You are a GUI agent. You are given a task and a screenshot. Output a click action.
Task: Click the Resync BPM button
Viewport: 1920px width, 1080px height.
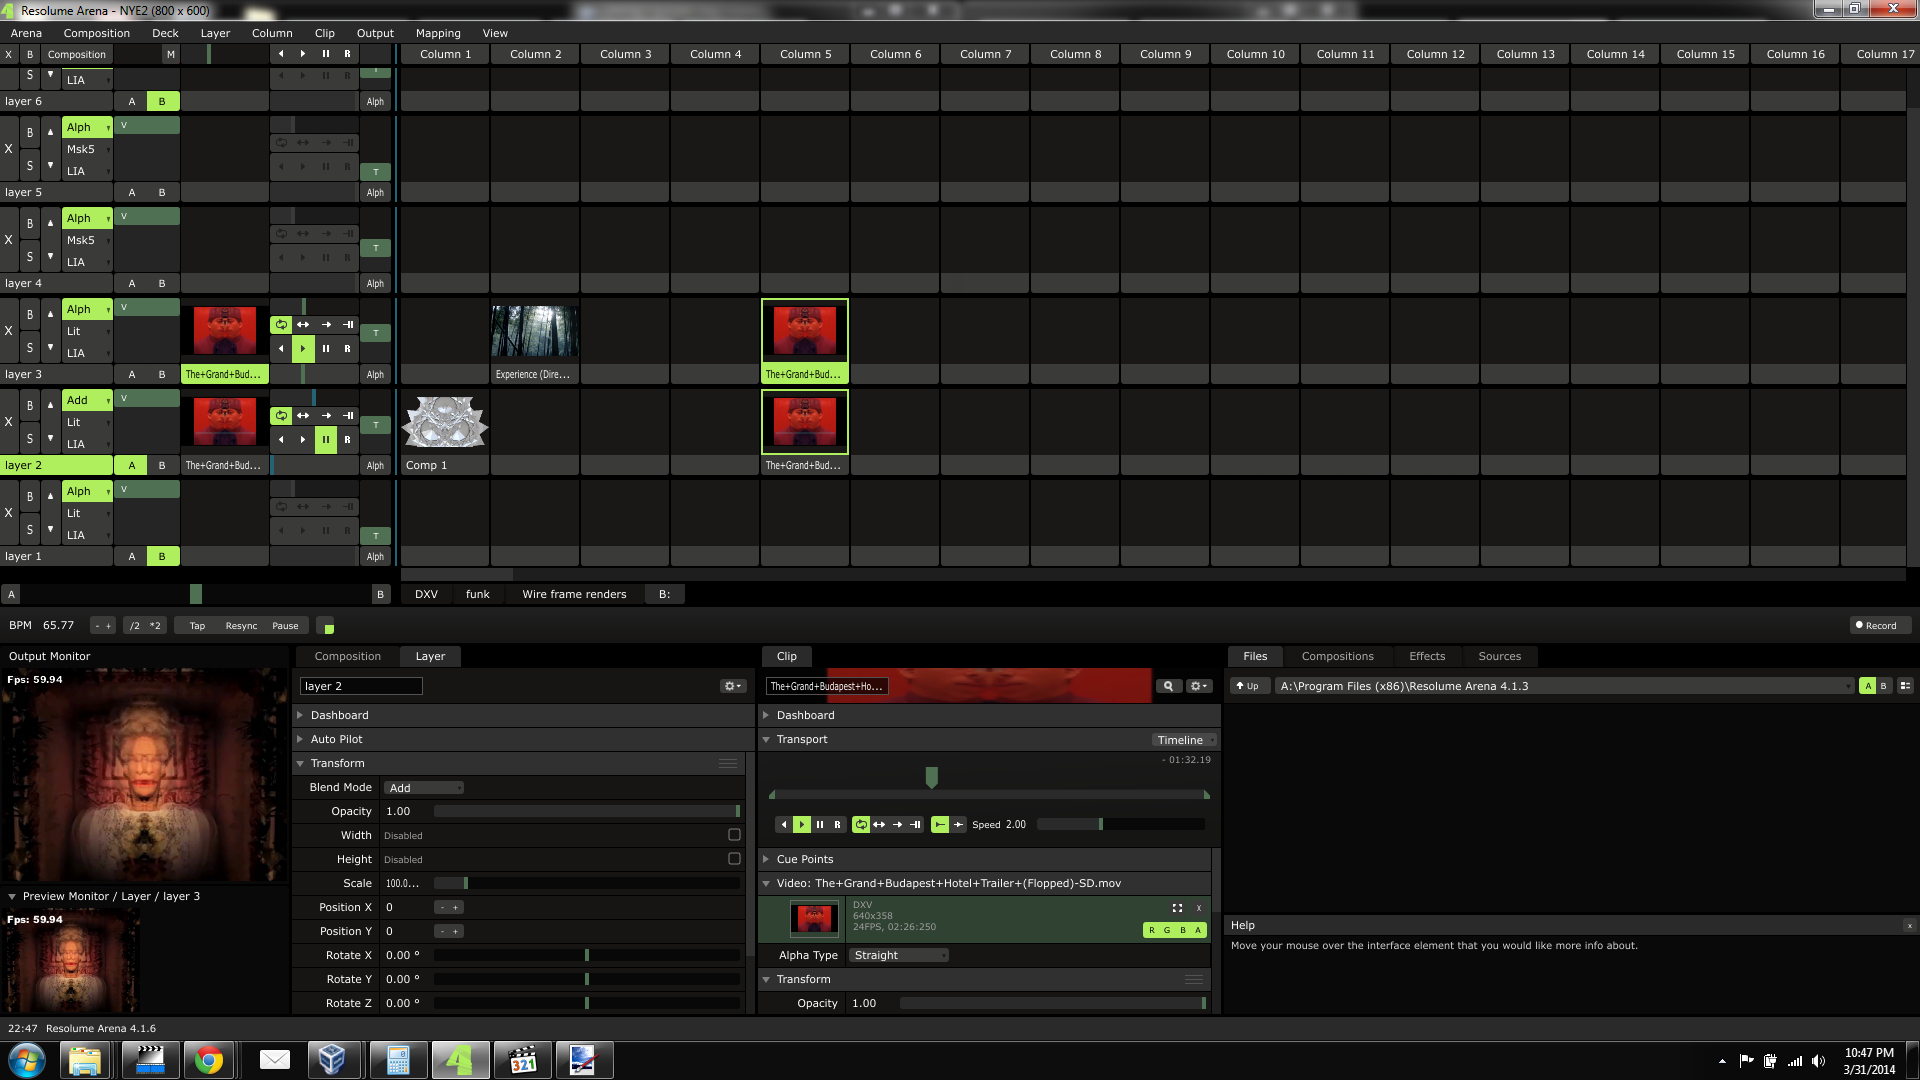(x=241, y=626)
